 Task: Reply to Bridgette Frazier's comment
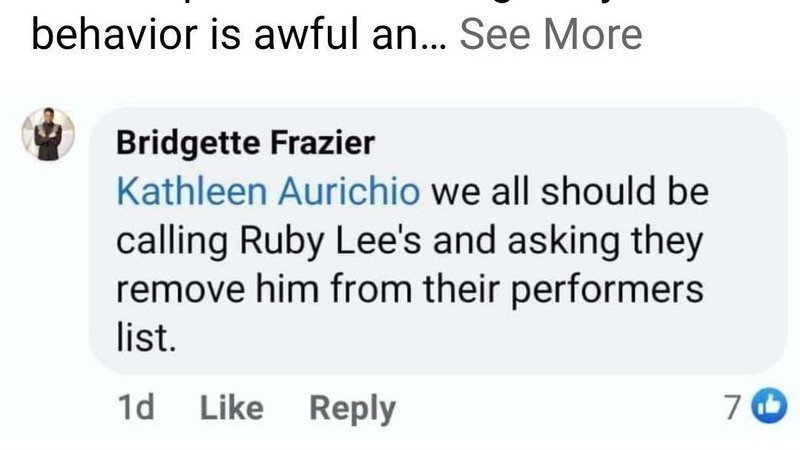(352, 408)
